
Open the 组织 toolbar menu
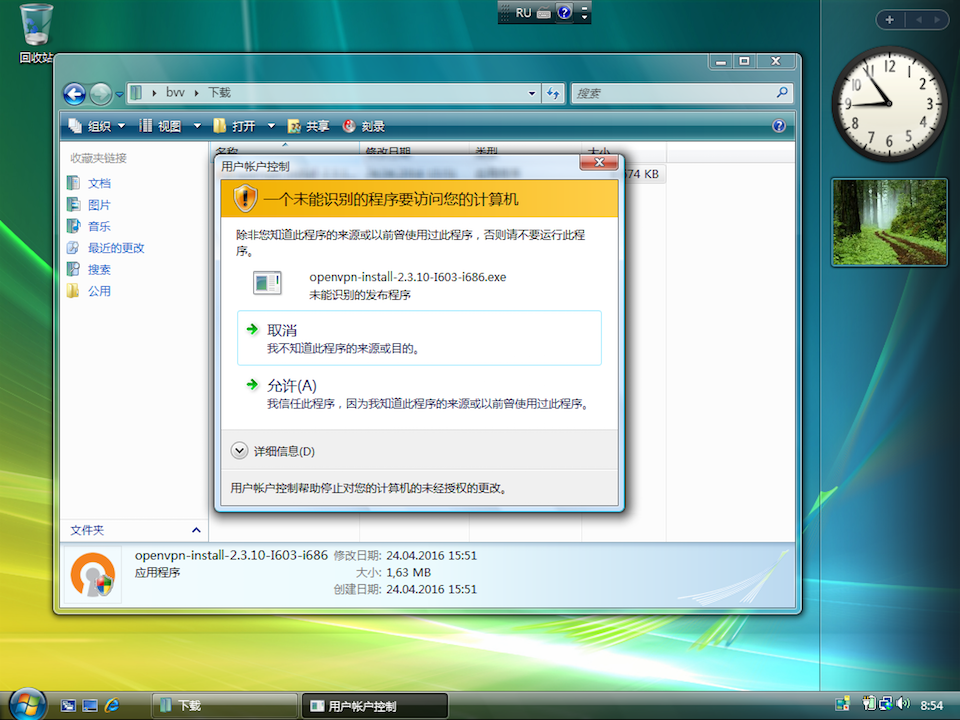tap(97, 126)
